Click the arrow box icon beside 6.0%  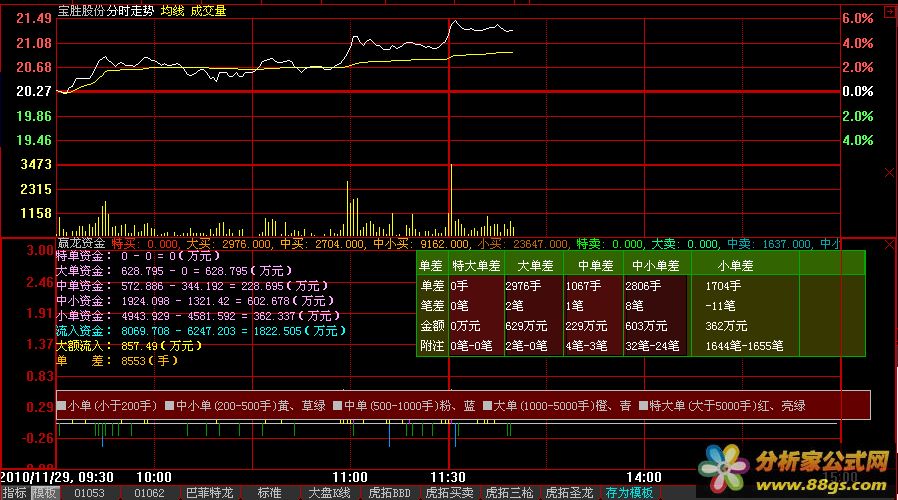point(889,13)
